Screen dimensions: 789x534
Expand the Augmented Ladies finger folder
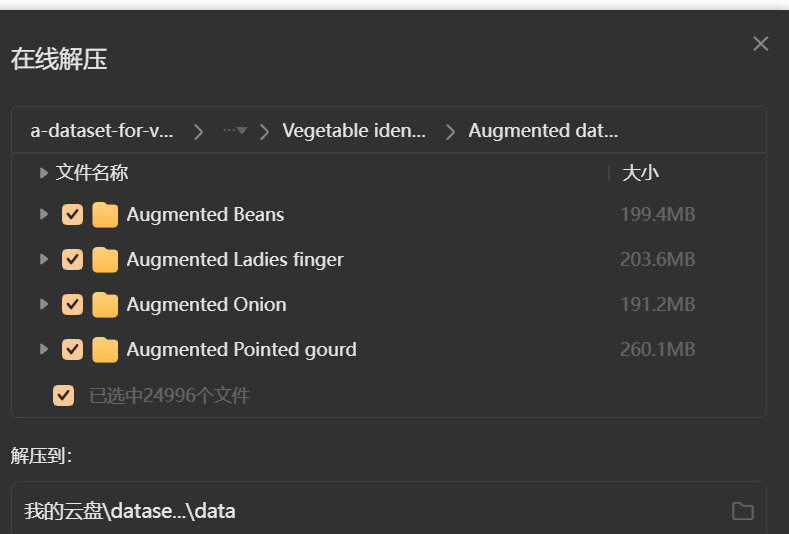(43, 260)
